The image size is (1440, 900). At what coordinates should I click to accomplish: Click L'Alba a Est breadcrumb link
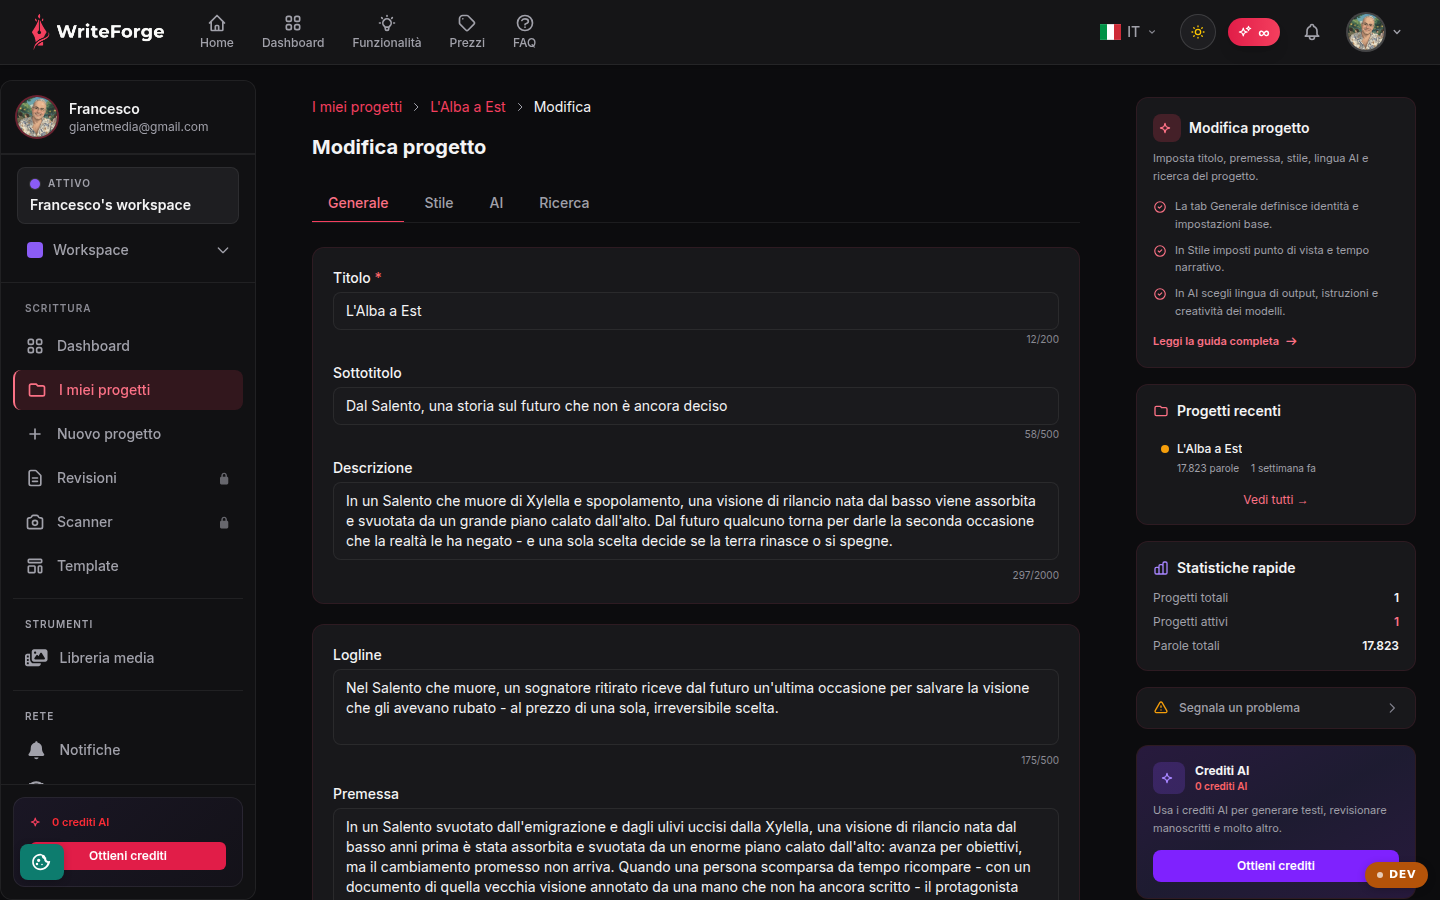(468, 107)
